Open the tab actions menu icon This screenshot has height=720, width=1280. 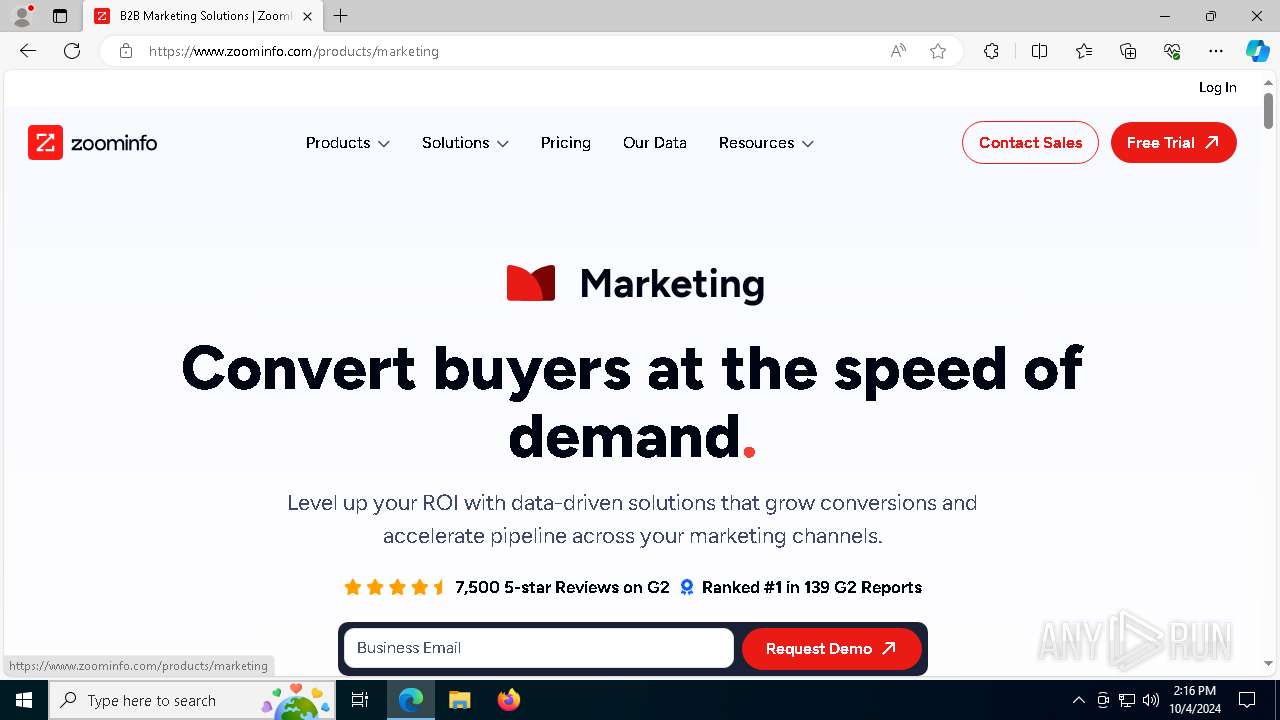(60, 16)
